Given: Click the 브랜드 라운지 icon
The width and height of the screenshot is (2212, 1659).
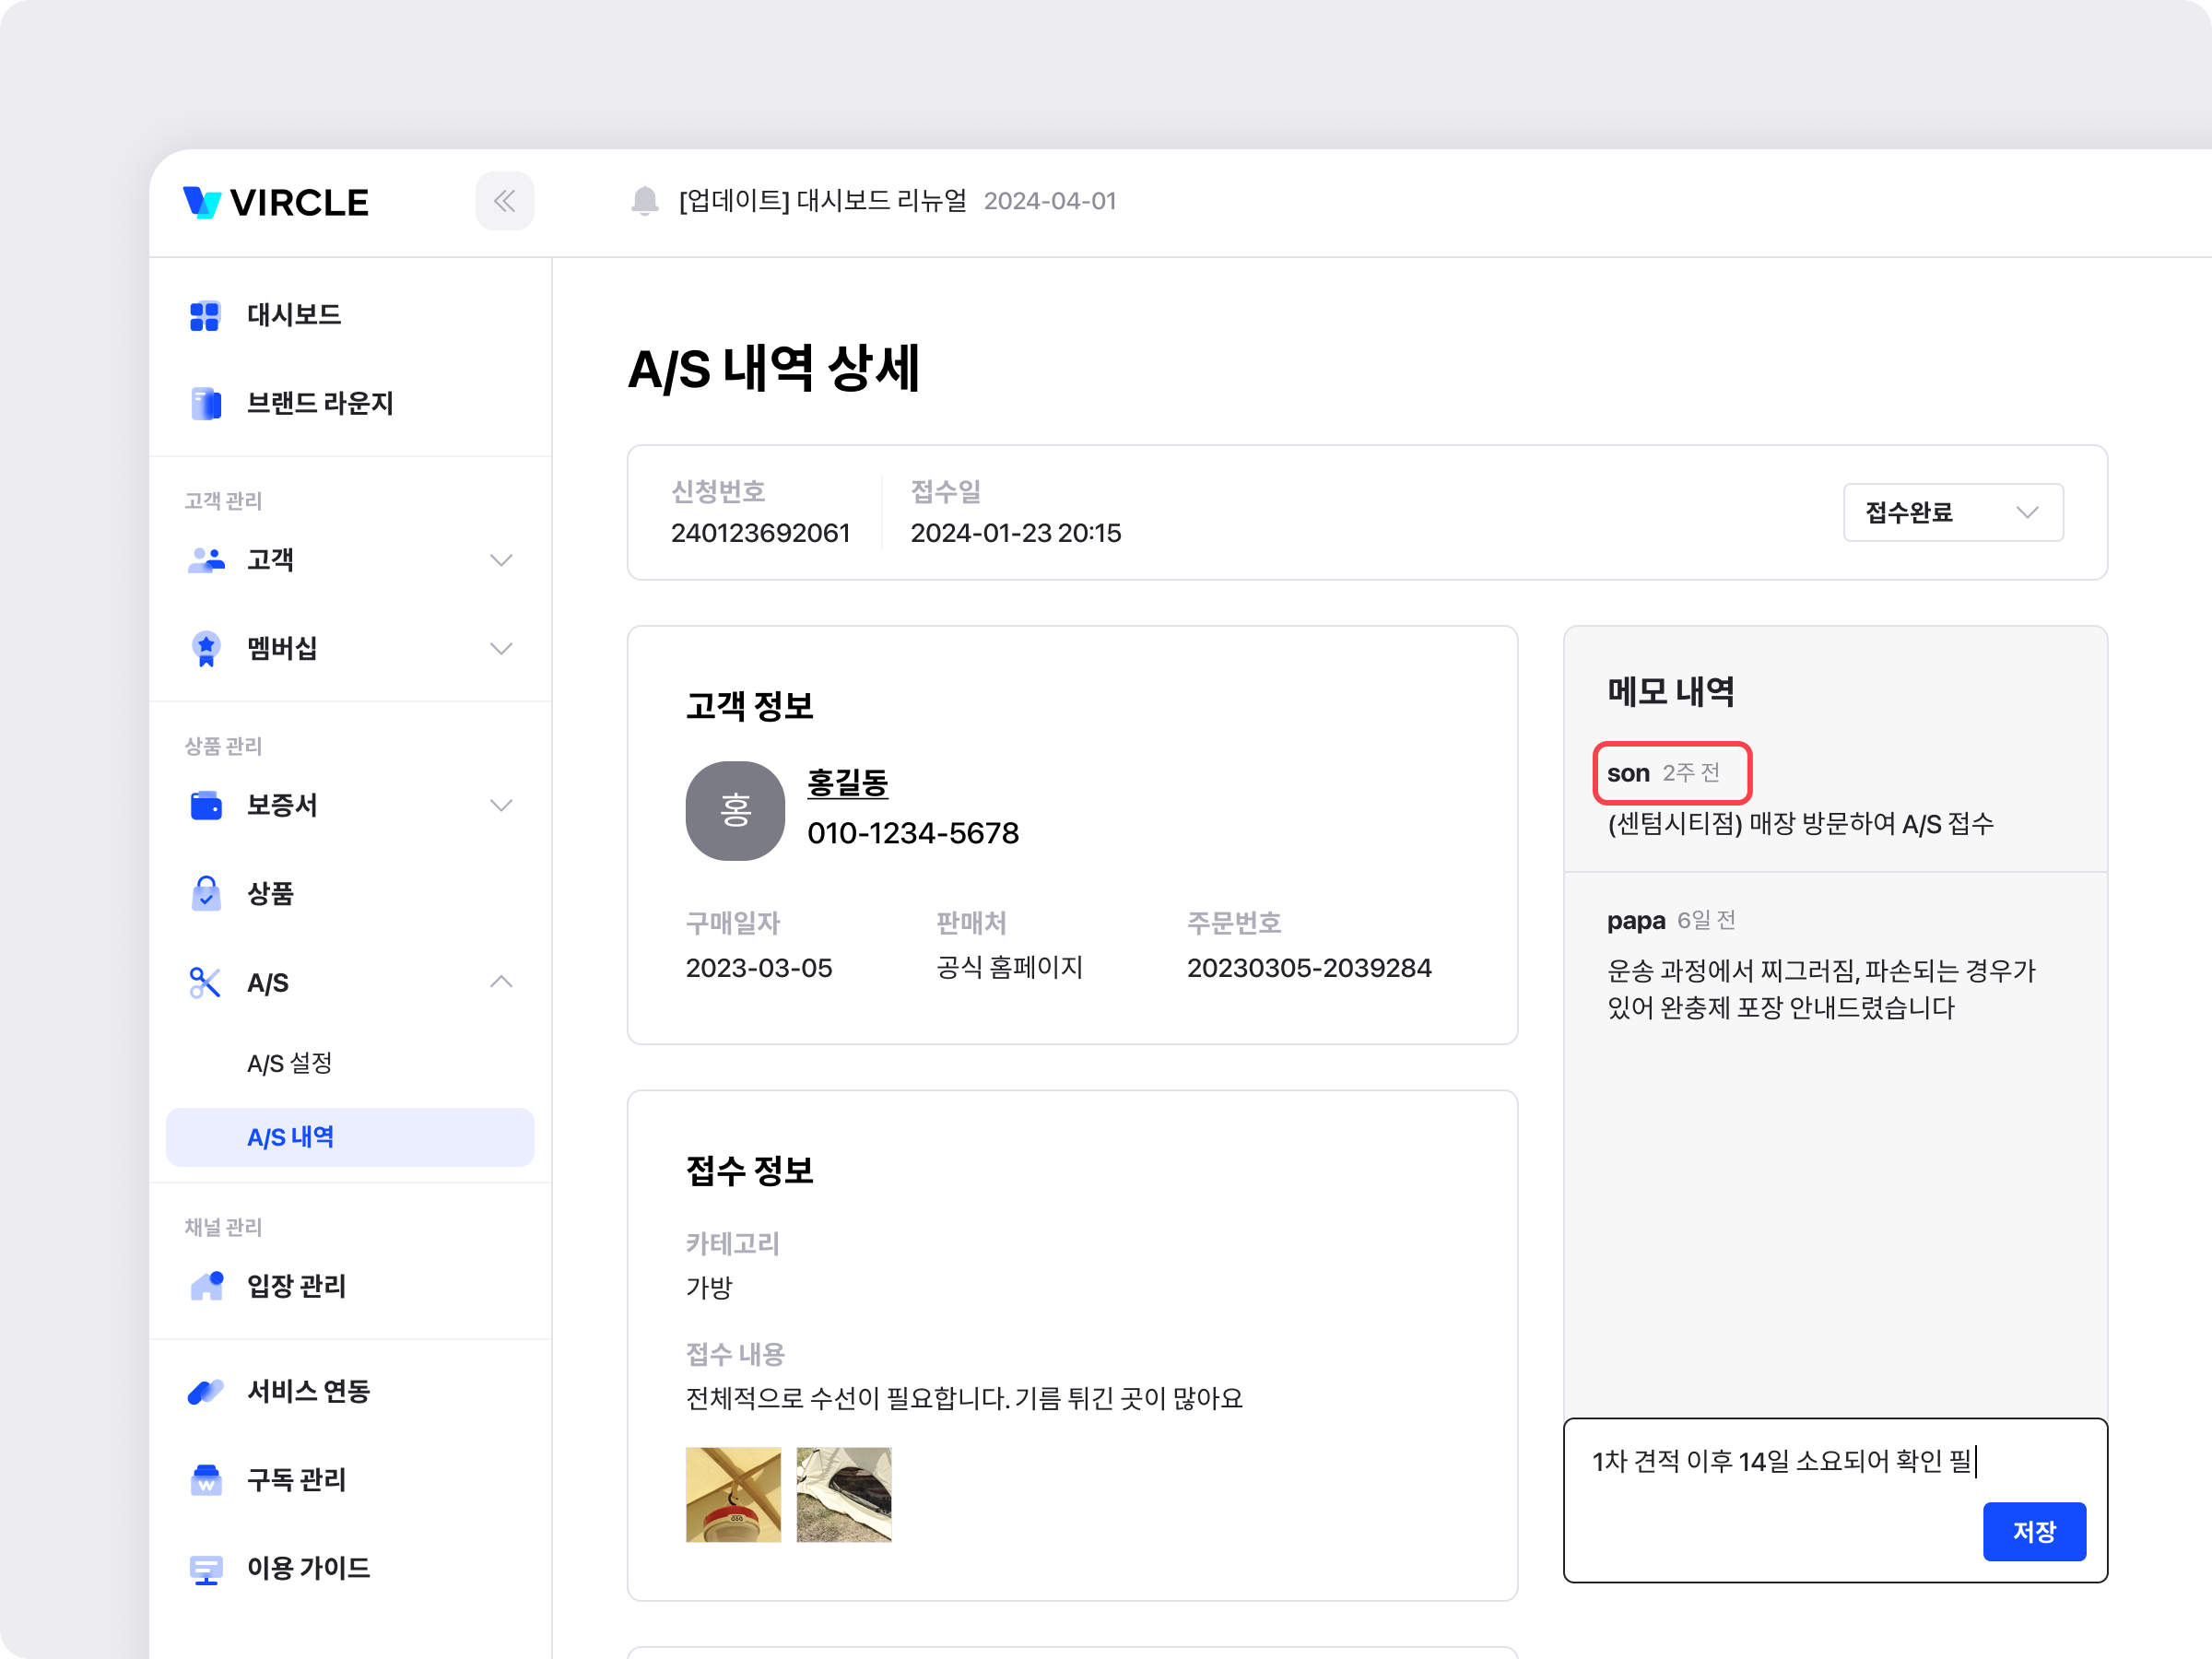Looking at the screenshot, I should (205, 404).
